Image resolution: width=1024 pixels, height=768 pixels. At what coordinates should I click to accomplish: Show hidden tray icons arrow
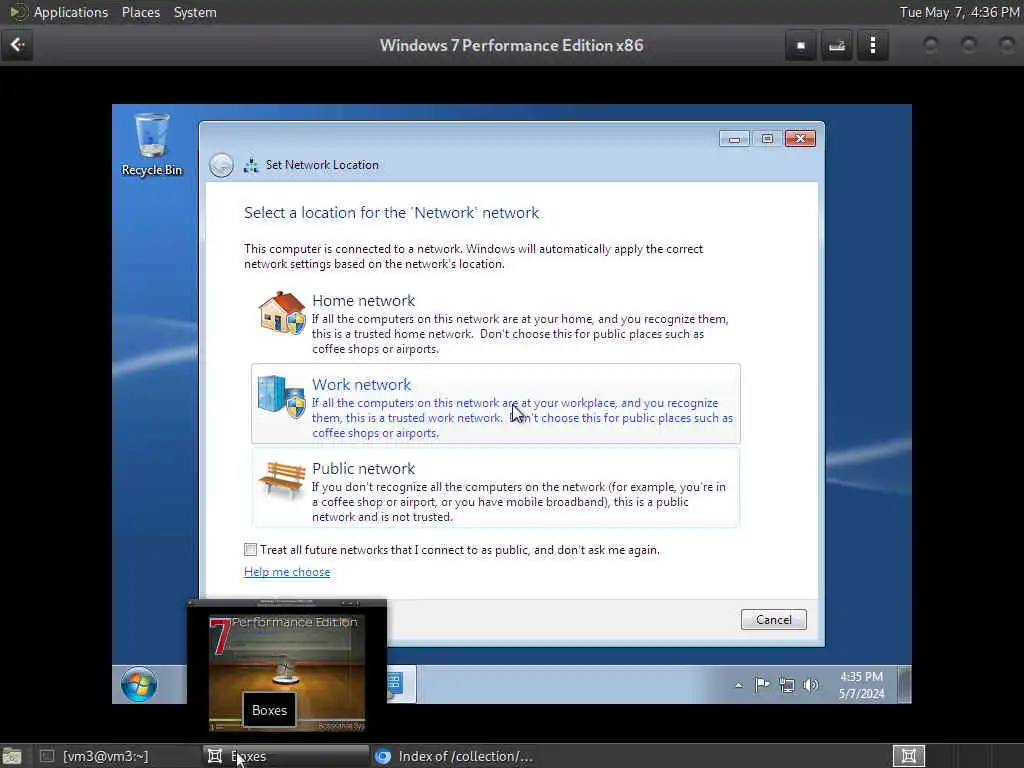click(x=739, y=685)
